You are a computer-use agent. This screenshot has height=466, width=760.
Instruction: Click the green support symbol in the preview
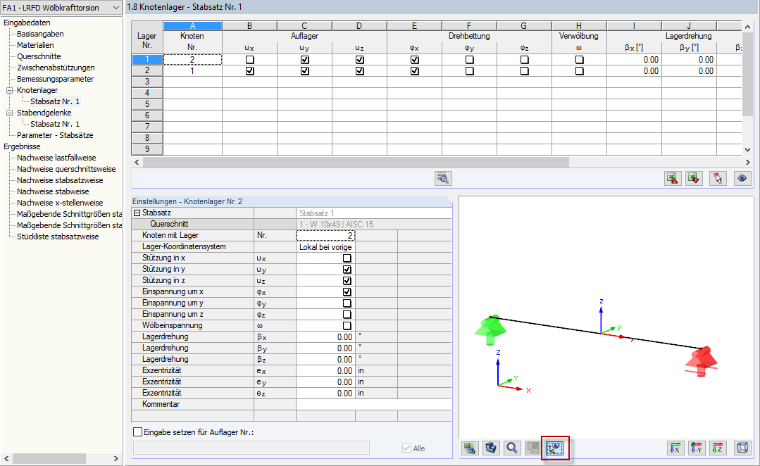coord(490,330)
